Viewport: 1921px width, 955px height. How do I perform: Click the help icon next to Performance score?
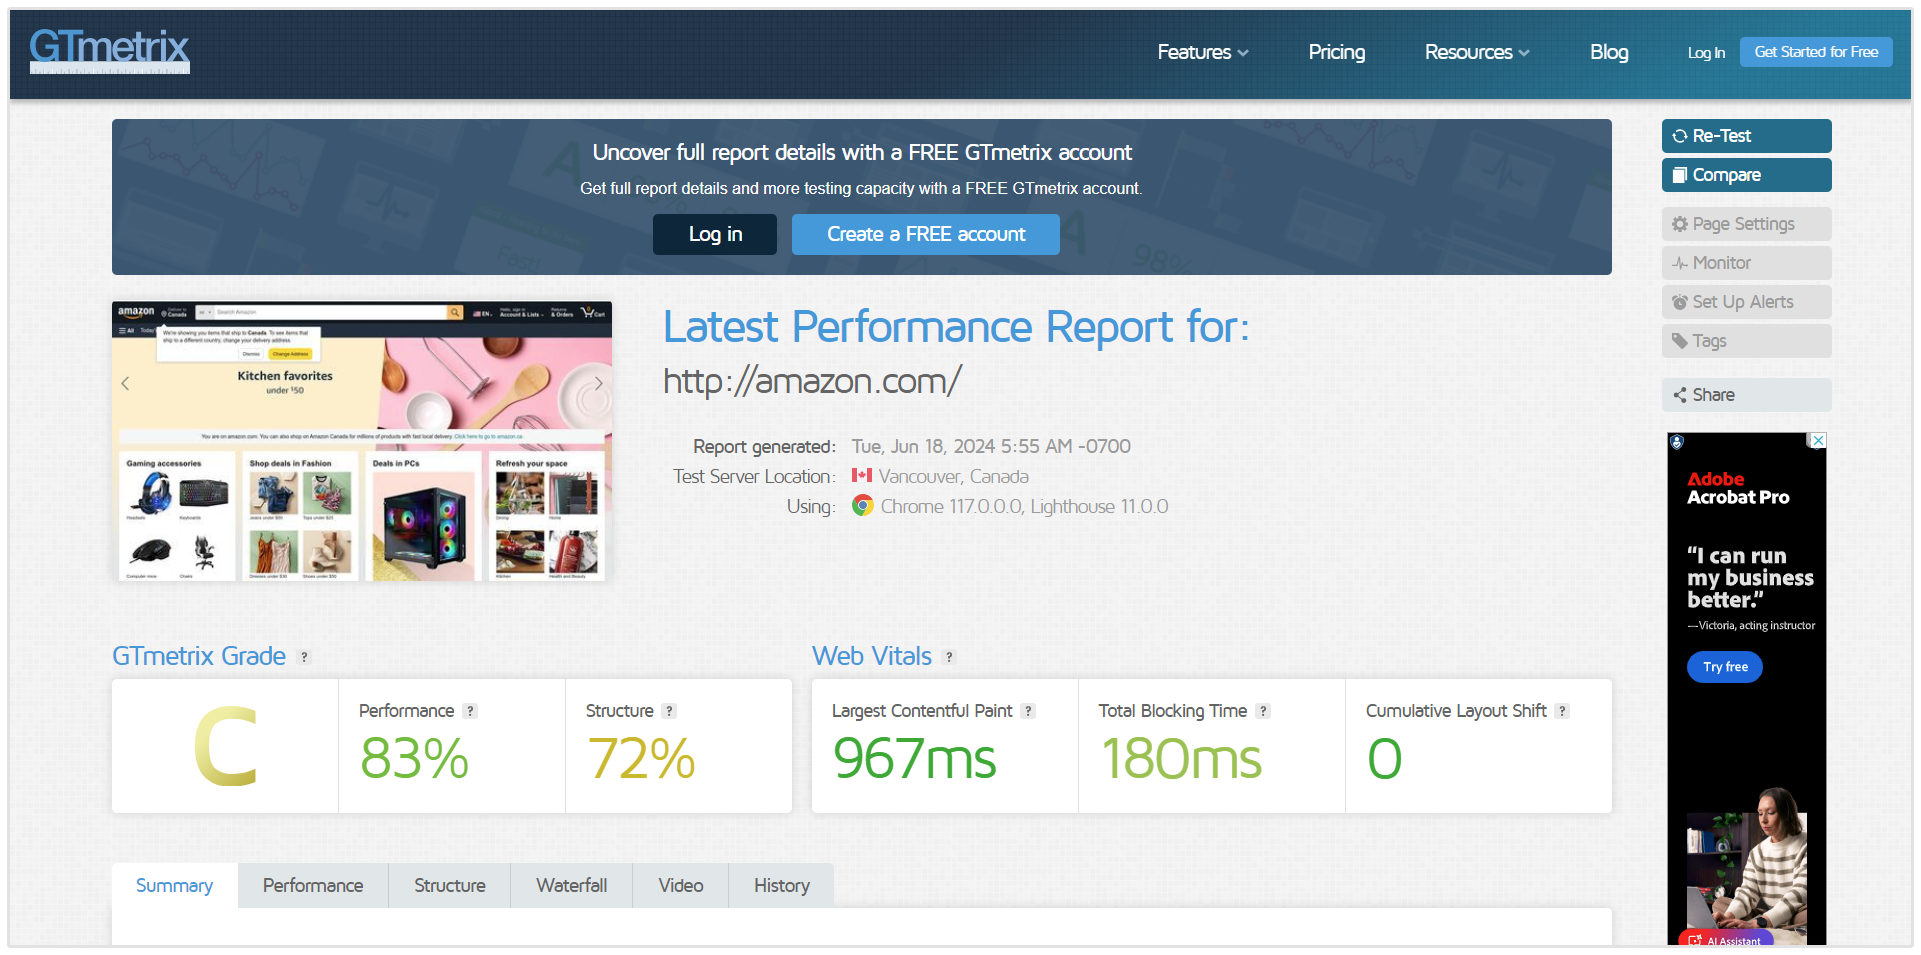tap(470, 711)
